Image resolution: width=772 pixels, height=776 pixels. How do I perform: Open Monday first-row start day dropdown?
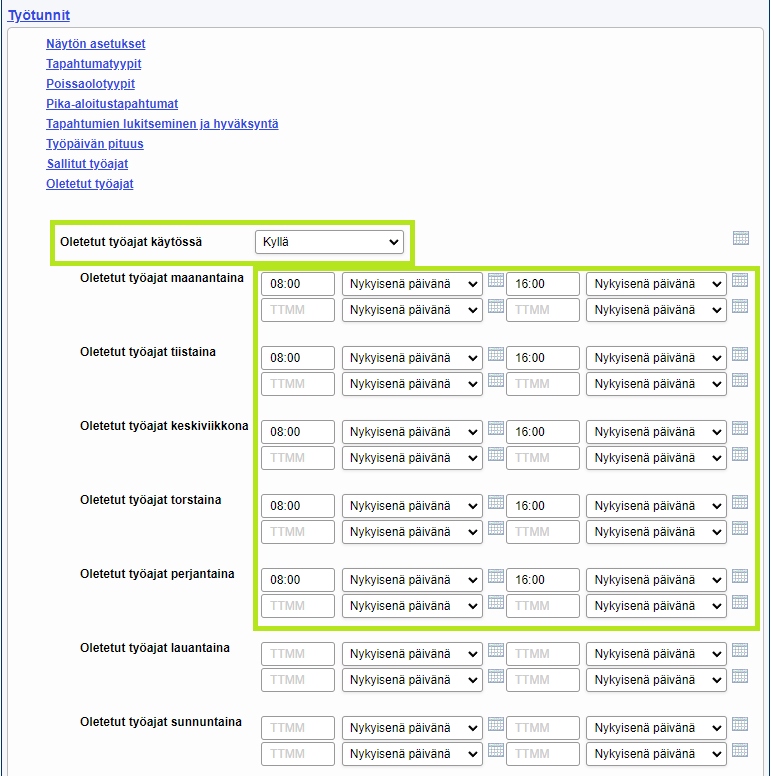coord(412,284)
